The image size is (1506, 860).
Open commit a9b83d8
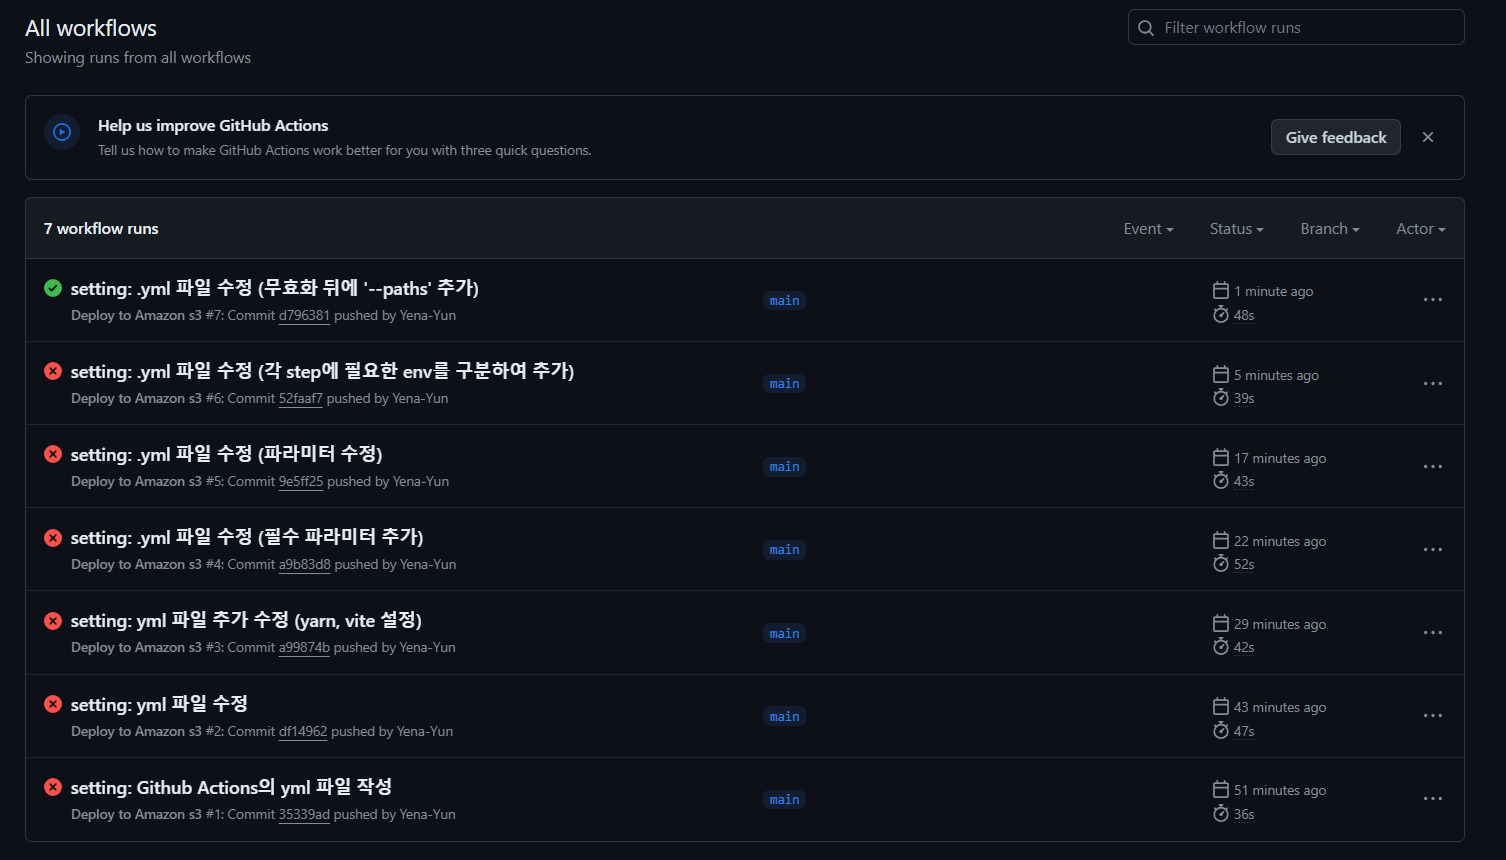[x=305, y=564]
